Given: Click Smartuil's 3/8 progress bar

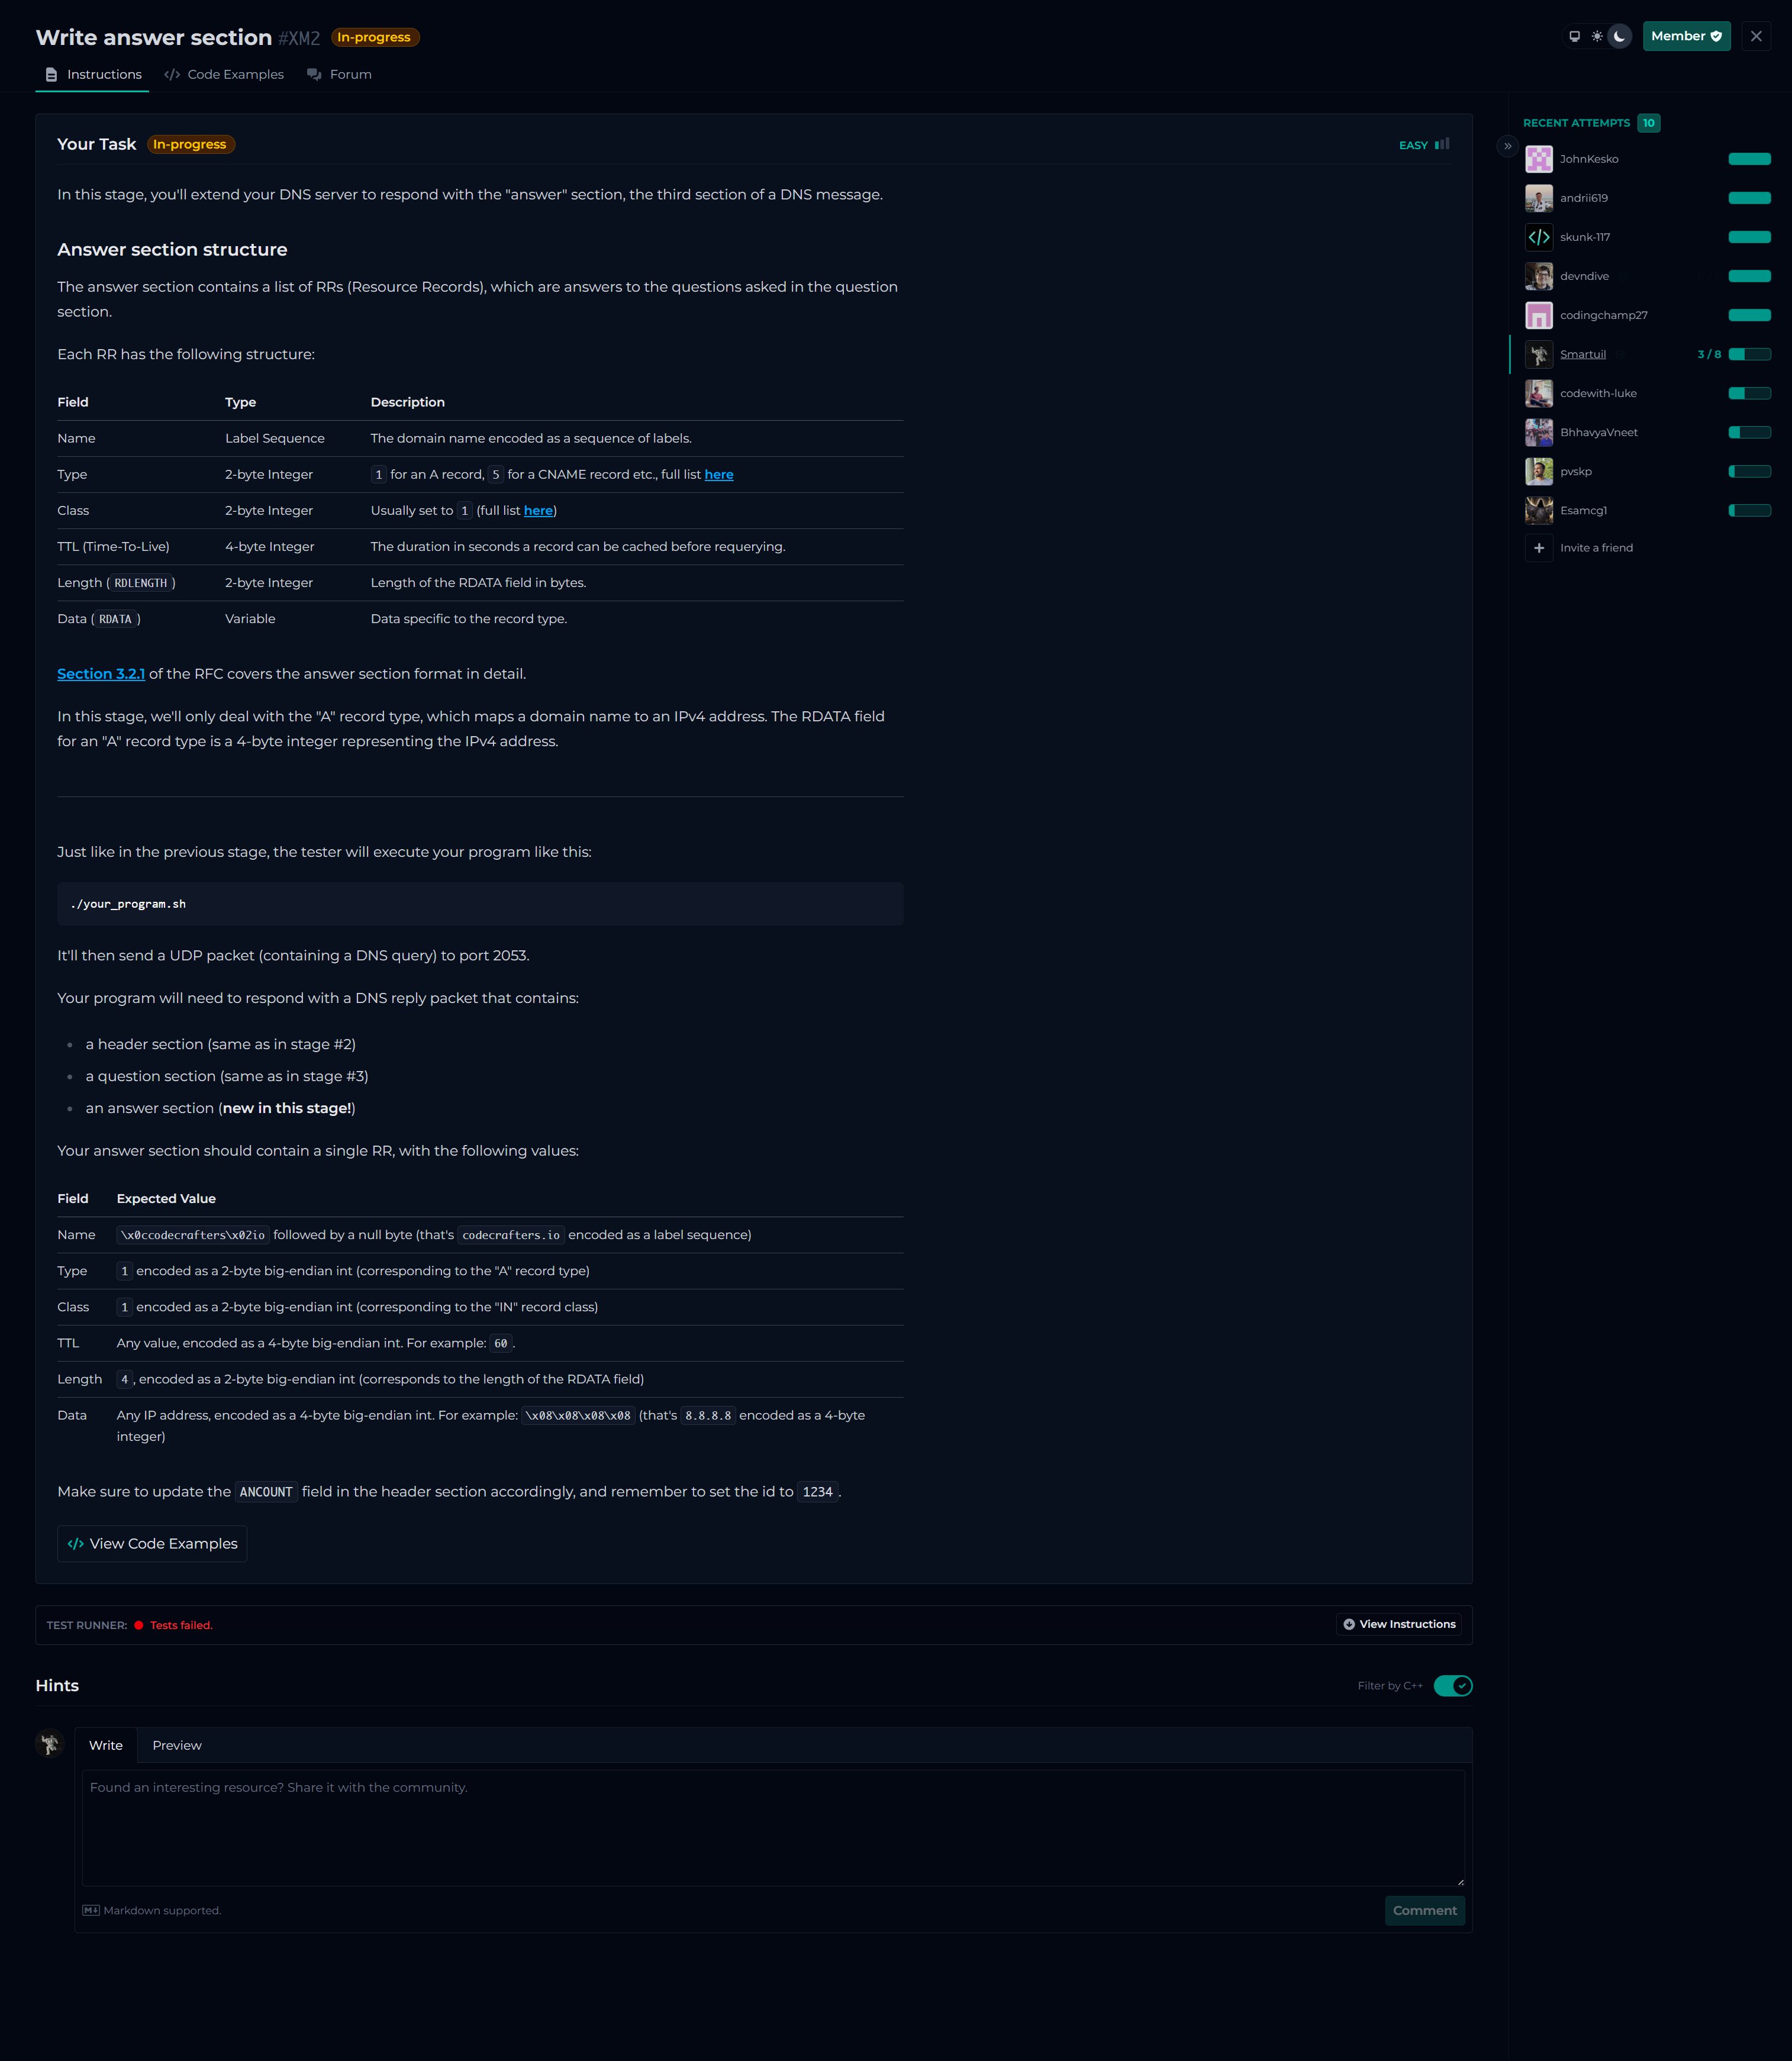Looking at the screenshot, I should click(1749, 354).
